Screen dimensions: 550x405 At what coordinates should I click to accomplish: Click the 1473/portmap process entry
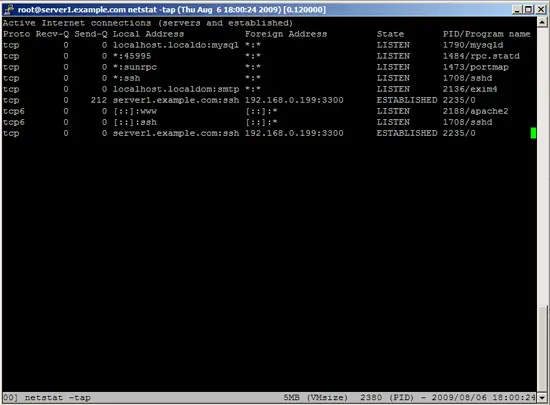(x=476, y=67)
